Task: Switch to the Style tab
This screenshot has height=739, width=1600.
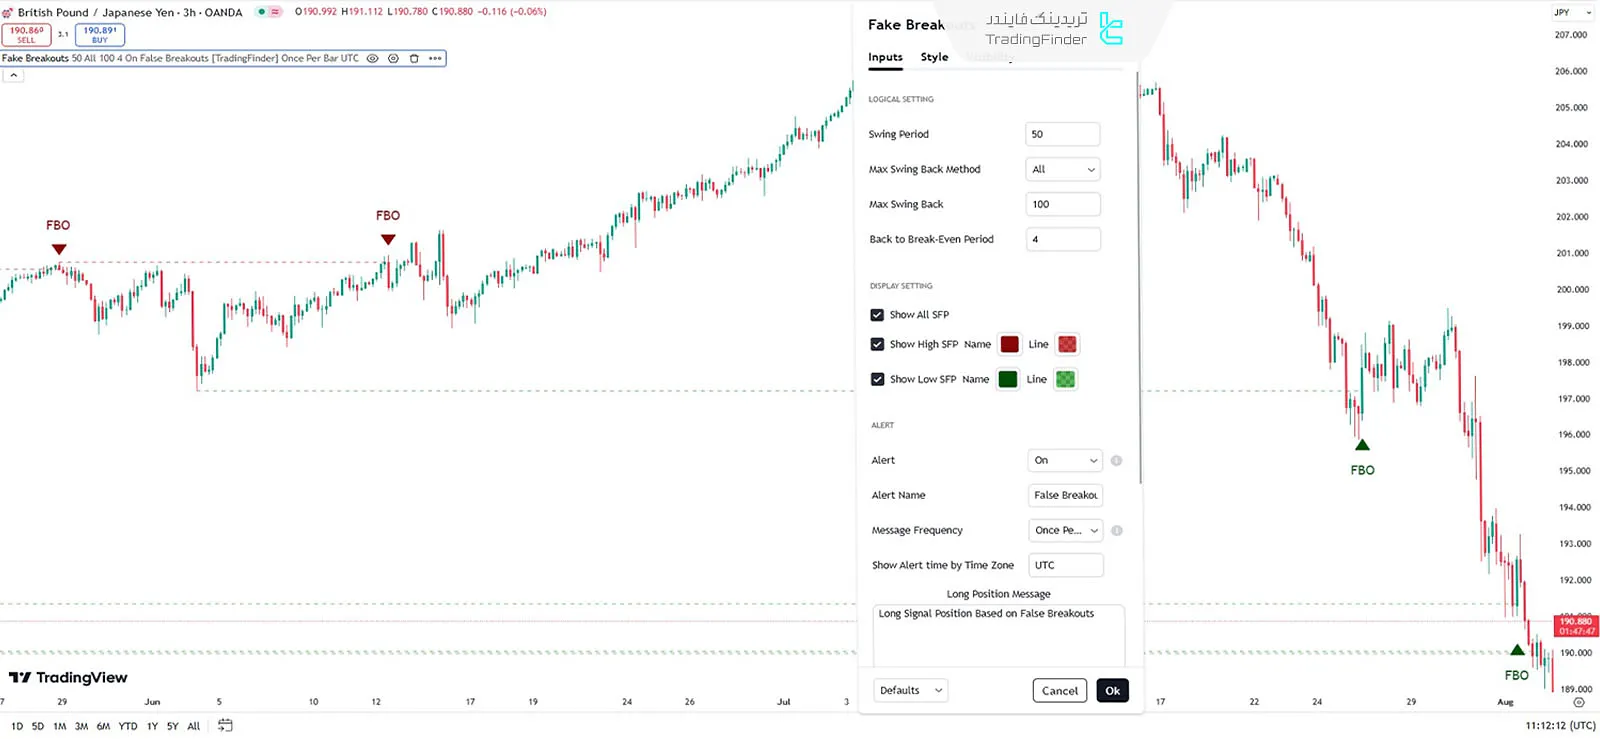Action: (x=934, y=58)
